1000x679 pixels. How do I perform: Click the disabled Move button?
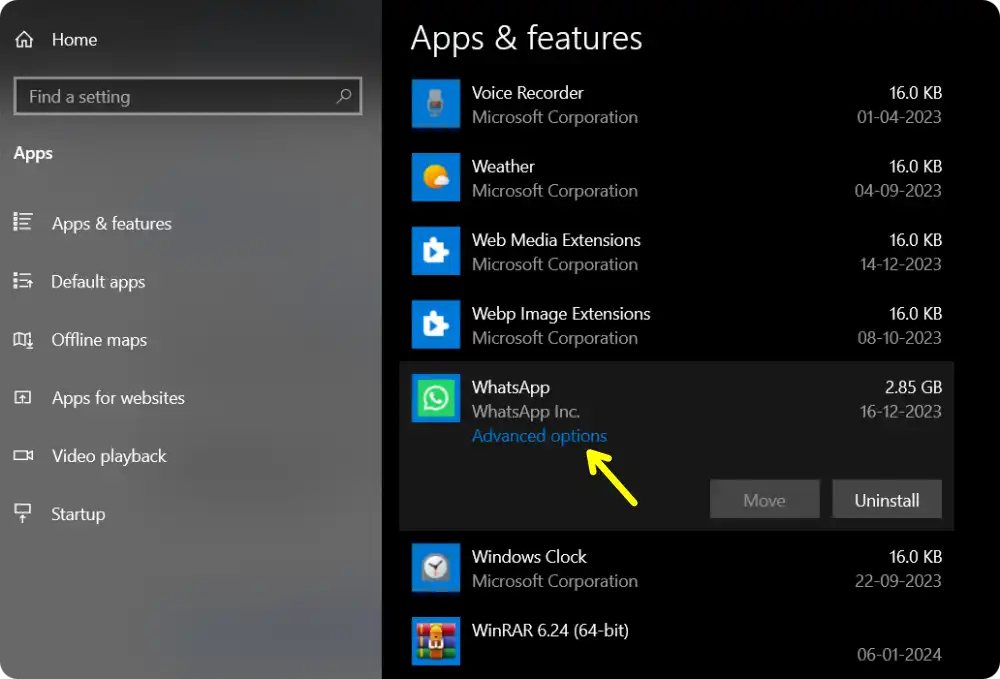click(x=764, y=499)
